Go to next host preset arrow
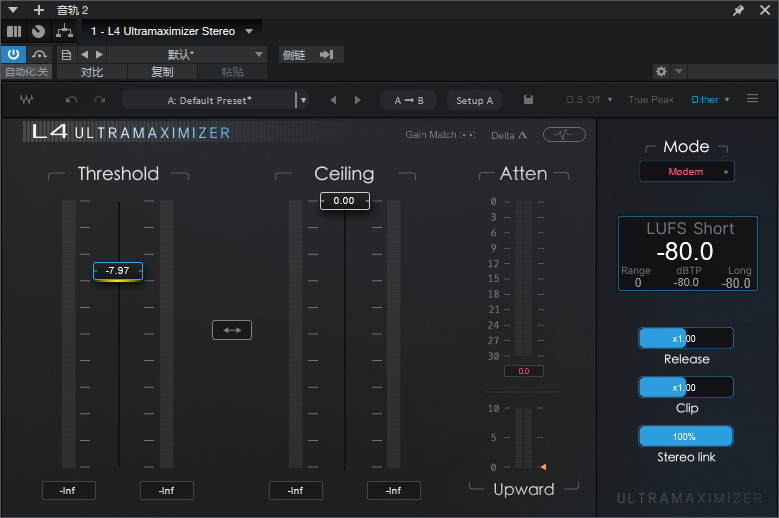The width and height of the screenshot is (779, 518). [99, 55]
